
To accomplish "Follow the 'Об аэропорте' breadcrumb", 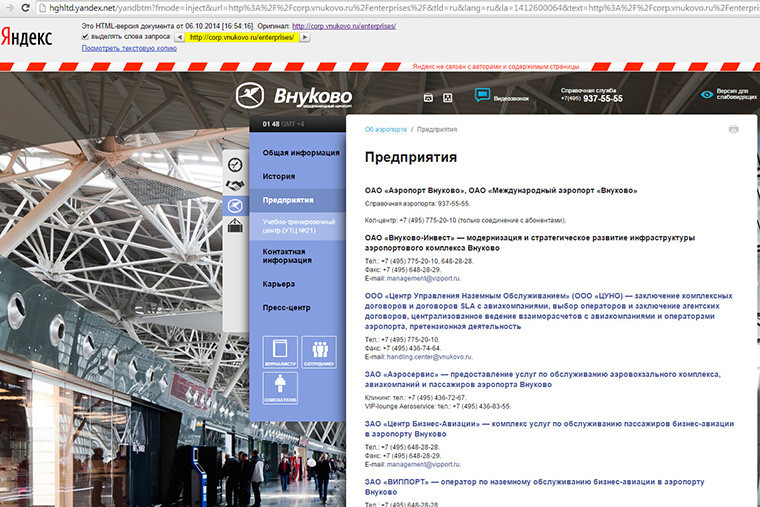I will point(386,129).
